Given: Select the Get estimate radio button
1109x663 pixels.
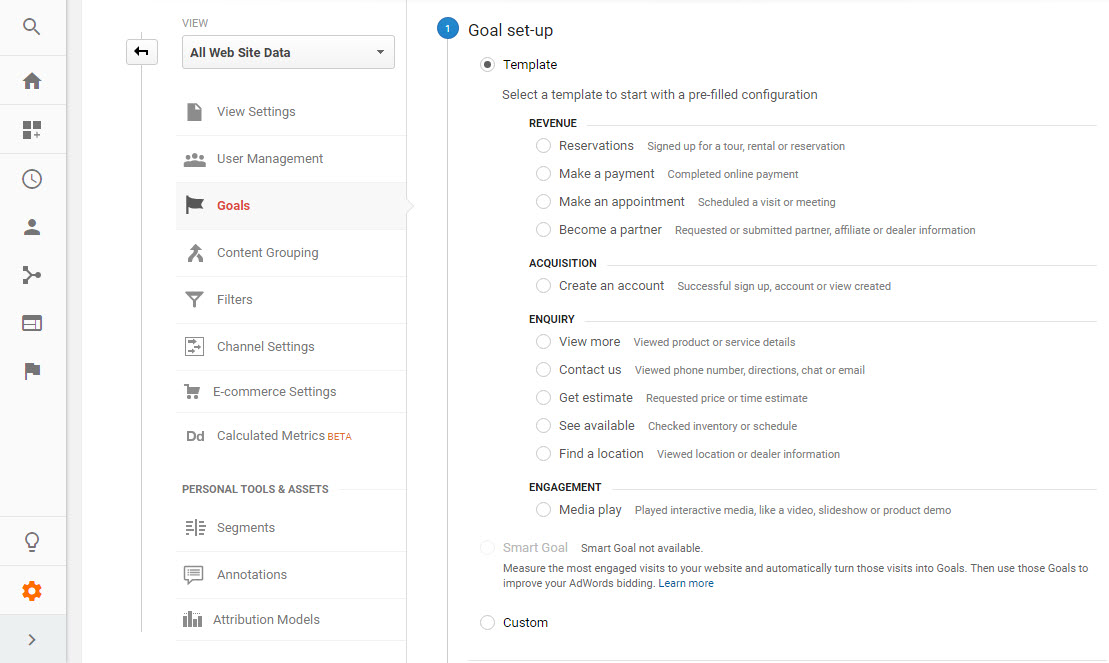Looking at the screenshot, I should (543, 398).
